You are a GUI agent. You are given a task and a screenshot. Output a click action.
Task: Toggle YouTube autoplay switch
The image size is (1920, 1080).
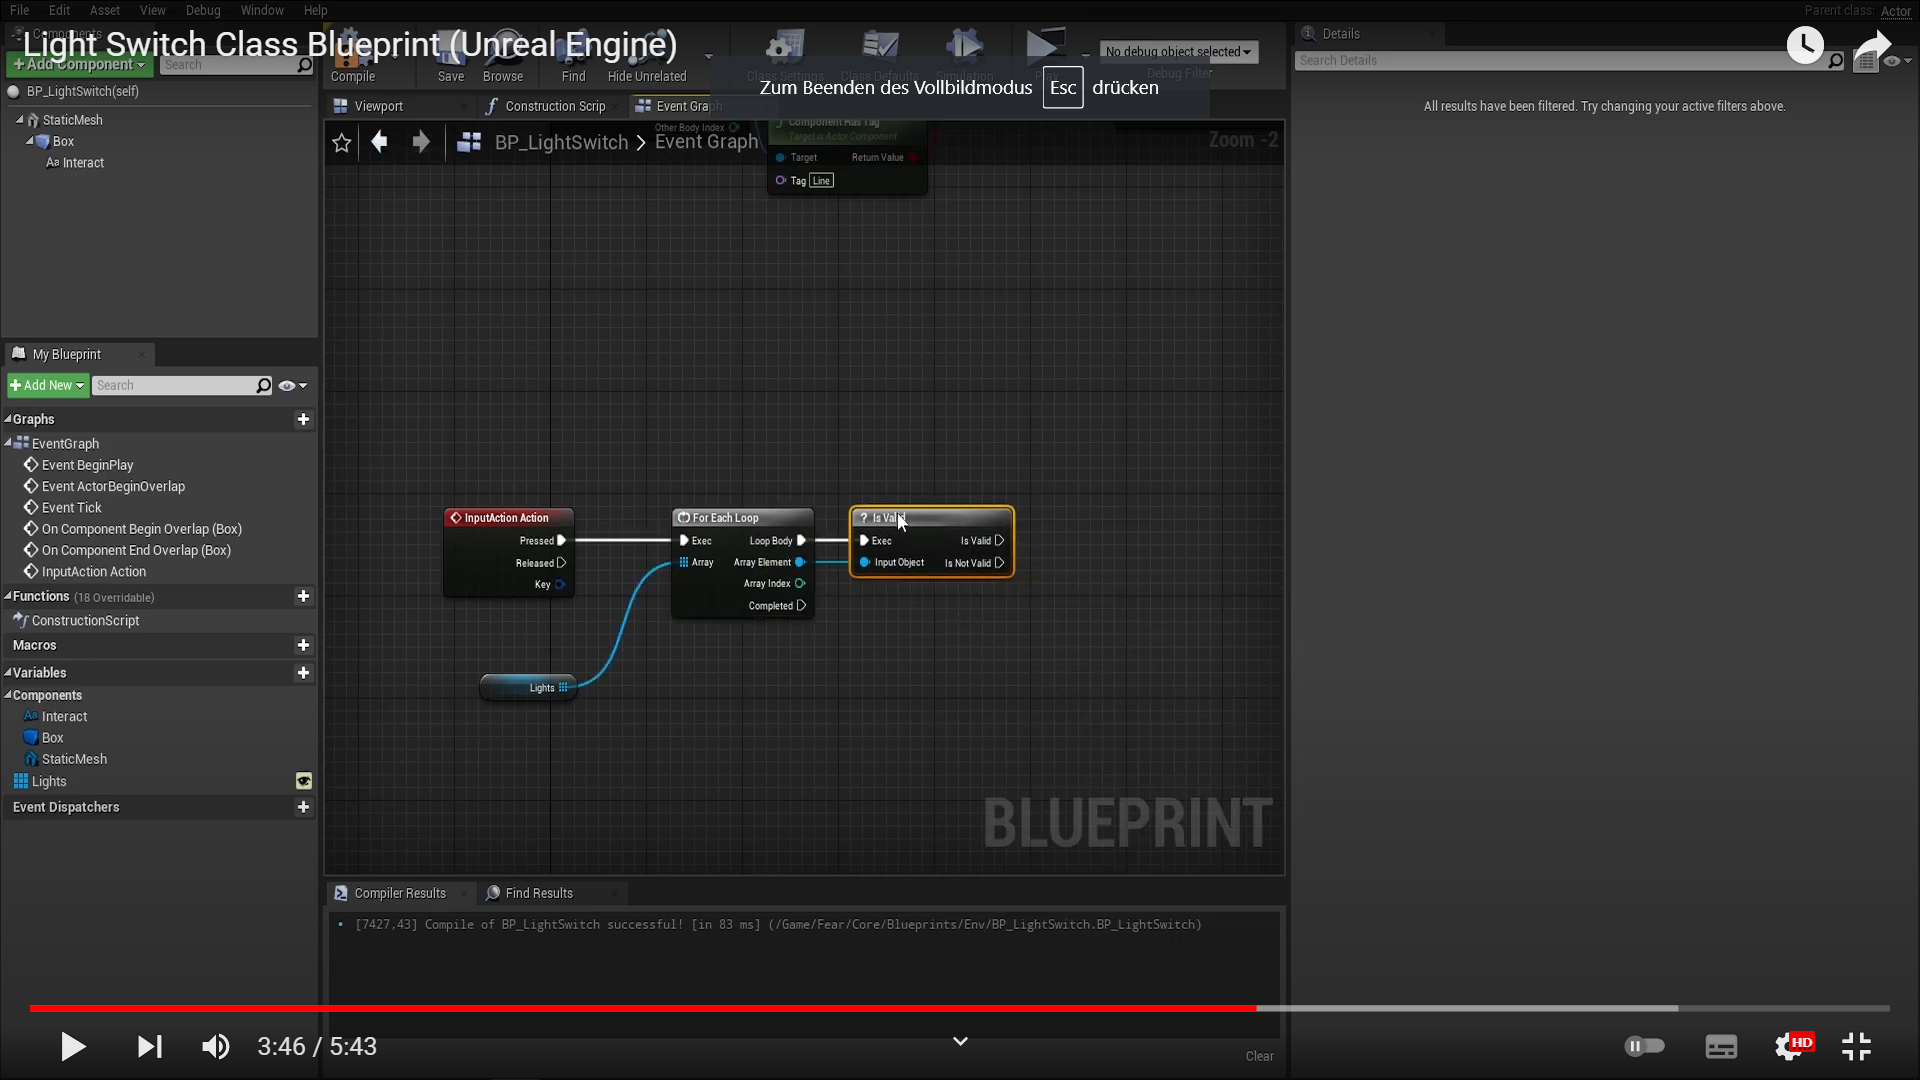click(x=1644, y=1046)
